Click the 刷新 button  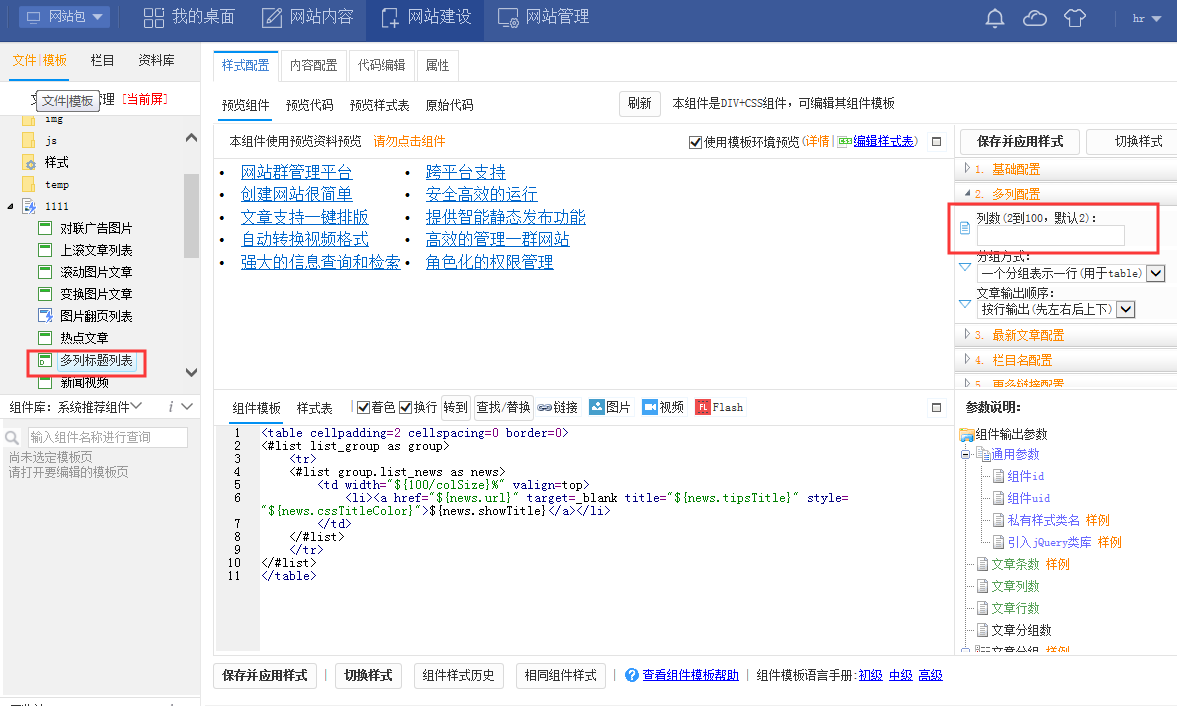click(640, 104)
